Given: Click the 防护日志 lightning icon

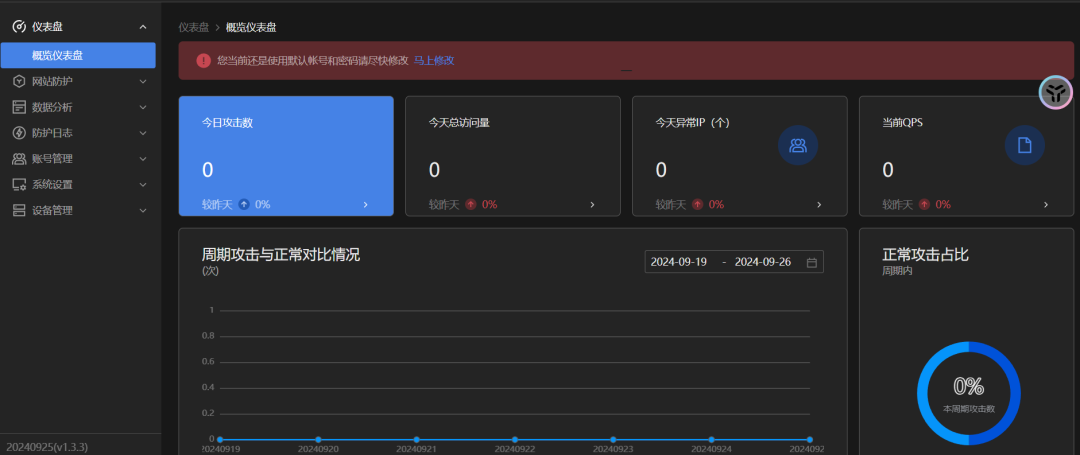Looking at the screenshot, I should [19, 133].
